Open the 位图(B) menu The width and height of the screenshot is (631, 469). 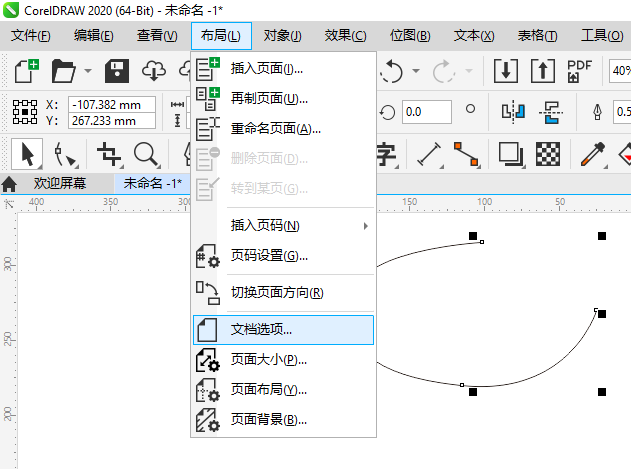coord(410,36)
